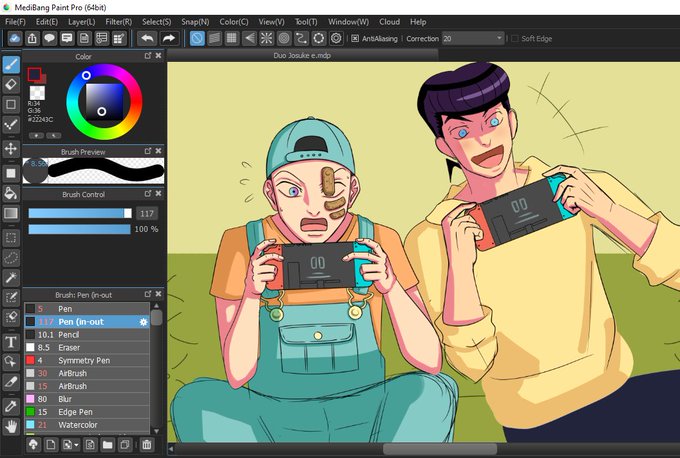680x458 pixels.
Task: Select the Dot tool with dotted line
Action: pyautogui.click(x=11, y=125)
